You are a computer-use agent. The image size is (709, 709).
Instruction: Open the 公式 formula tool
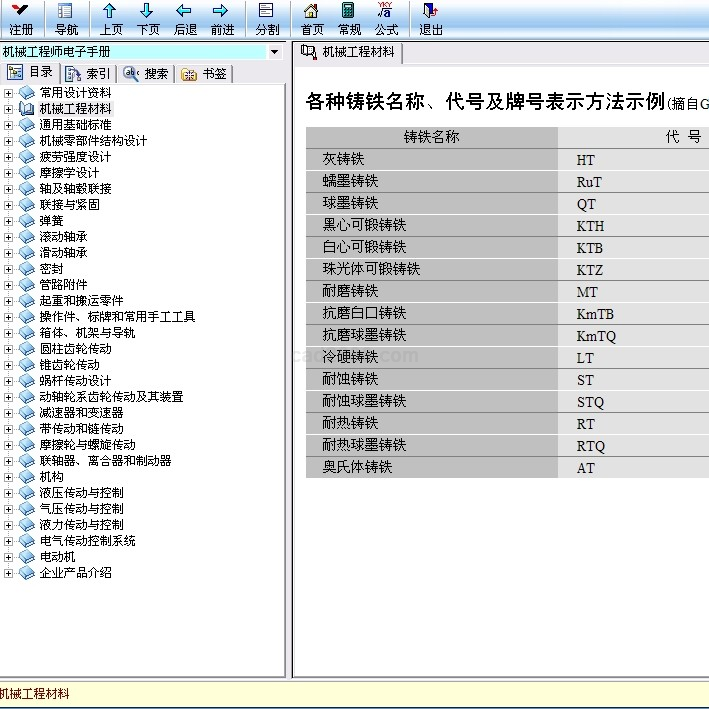pyautogui.click(x=386, y=18)
